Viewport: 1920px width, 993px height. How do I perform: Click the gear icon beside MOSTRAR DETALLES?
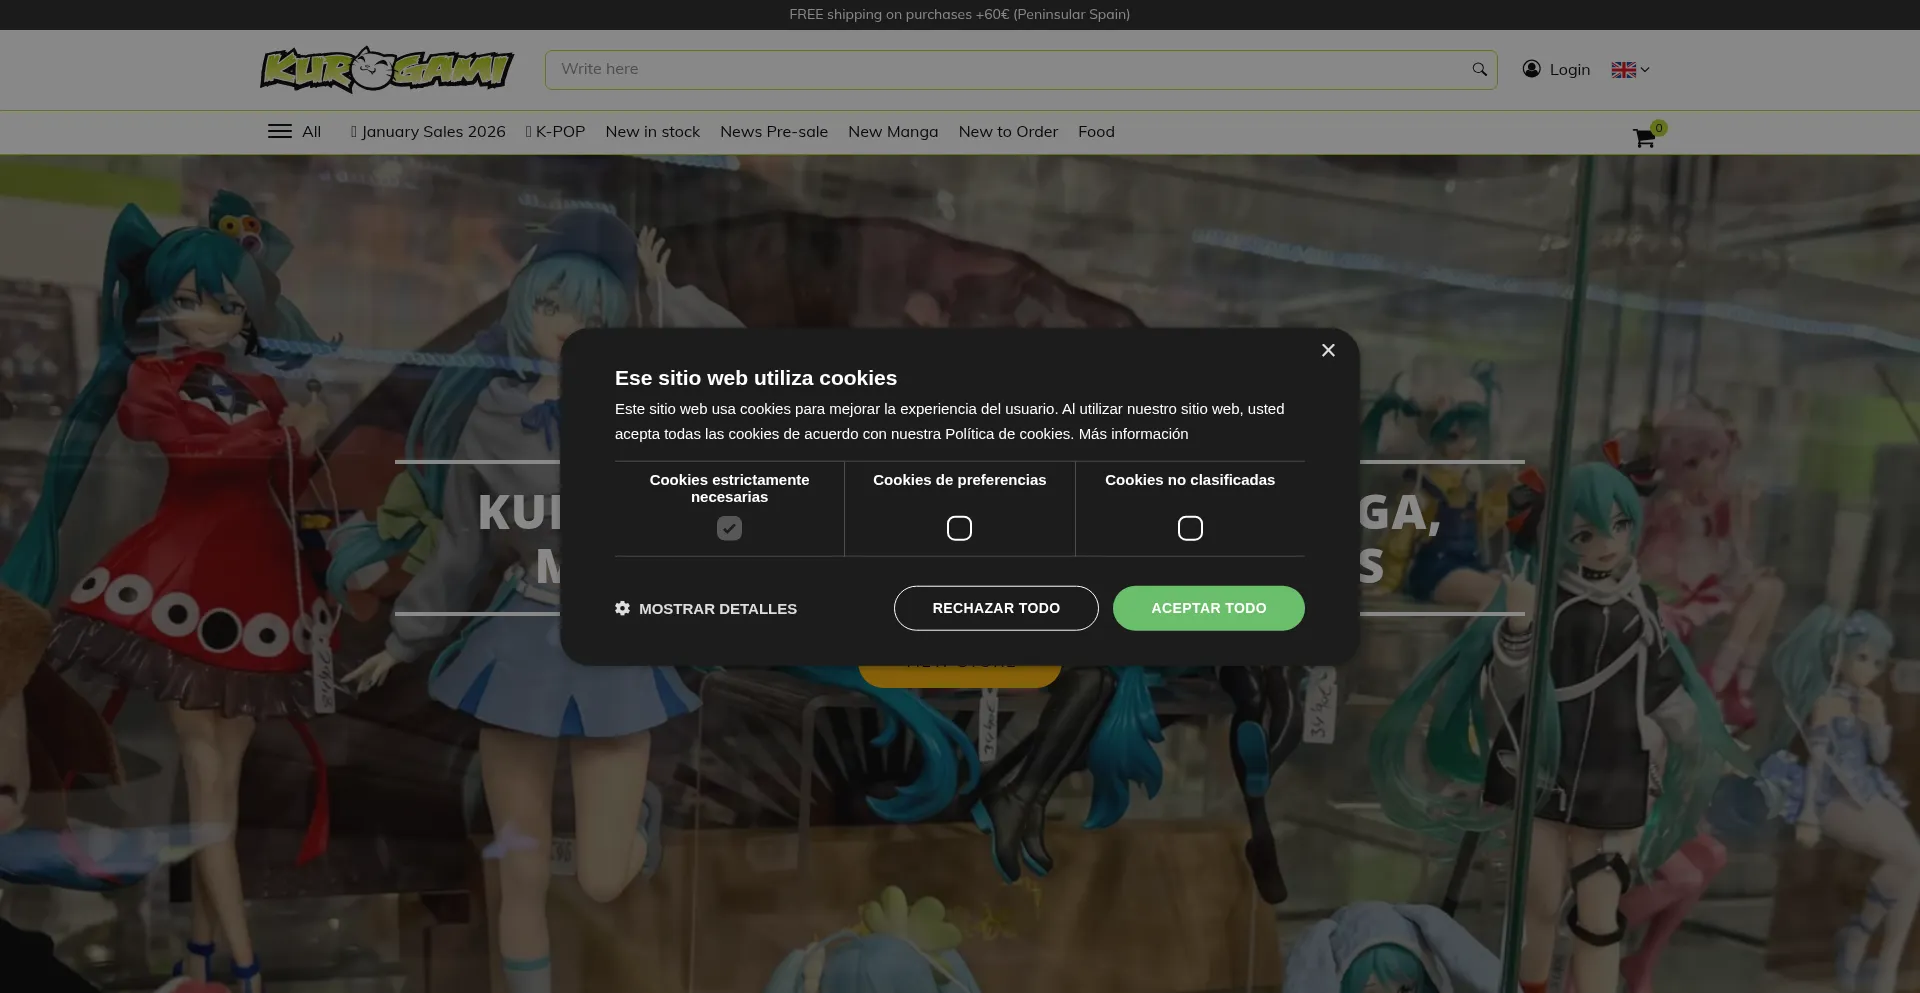(x=622, y=608)
